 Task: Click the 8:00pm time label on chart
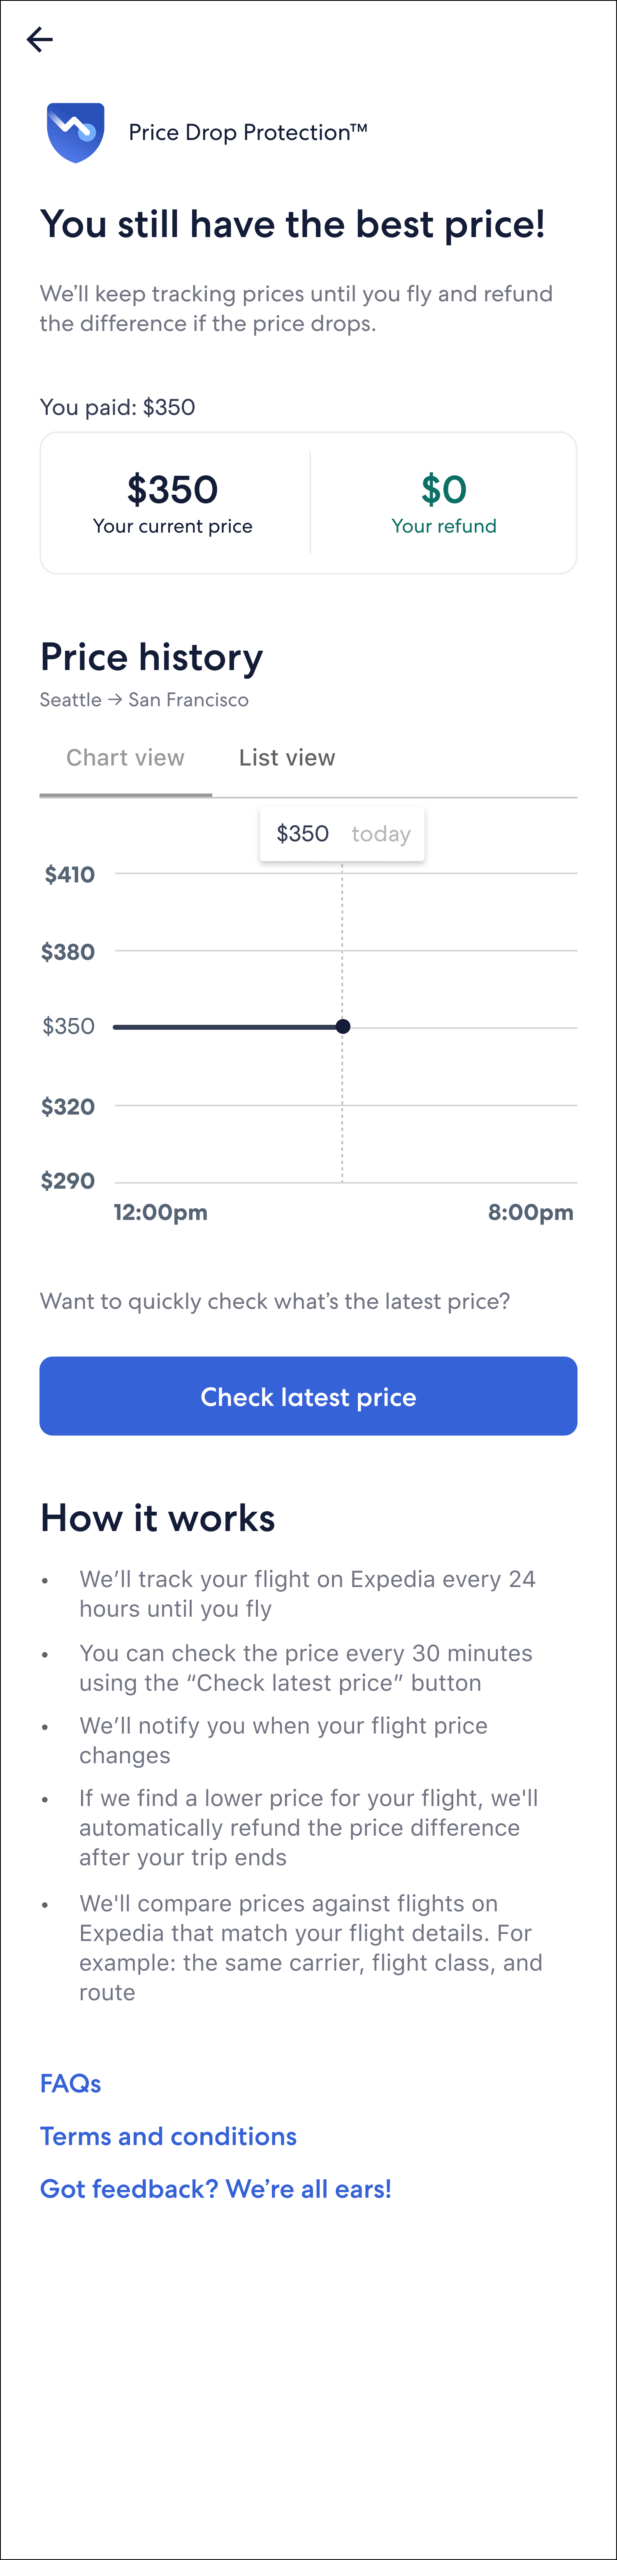tap(530, 1213)
